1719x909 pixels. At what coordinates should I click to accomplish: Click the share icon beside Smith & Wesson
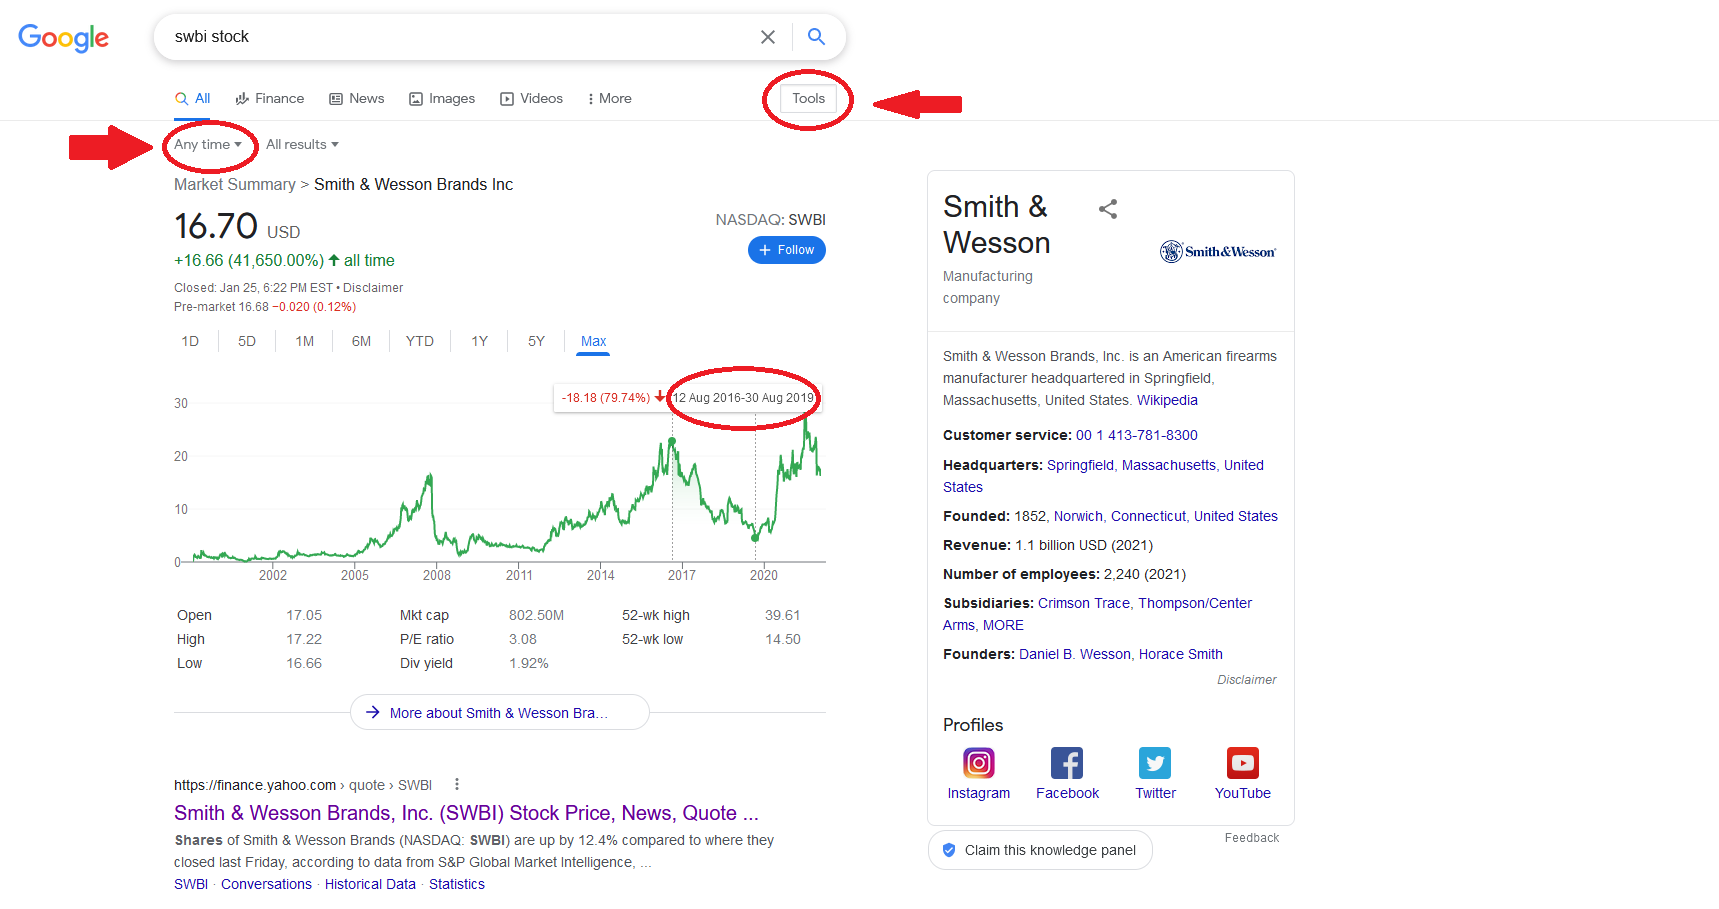click(1108, 209)
